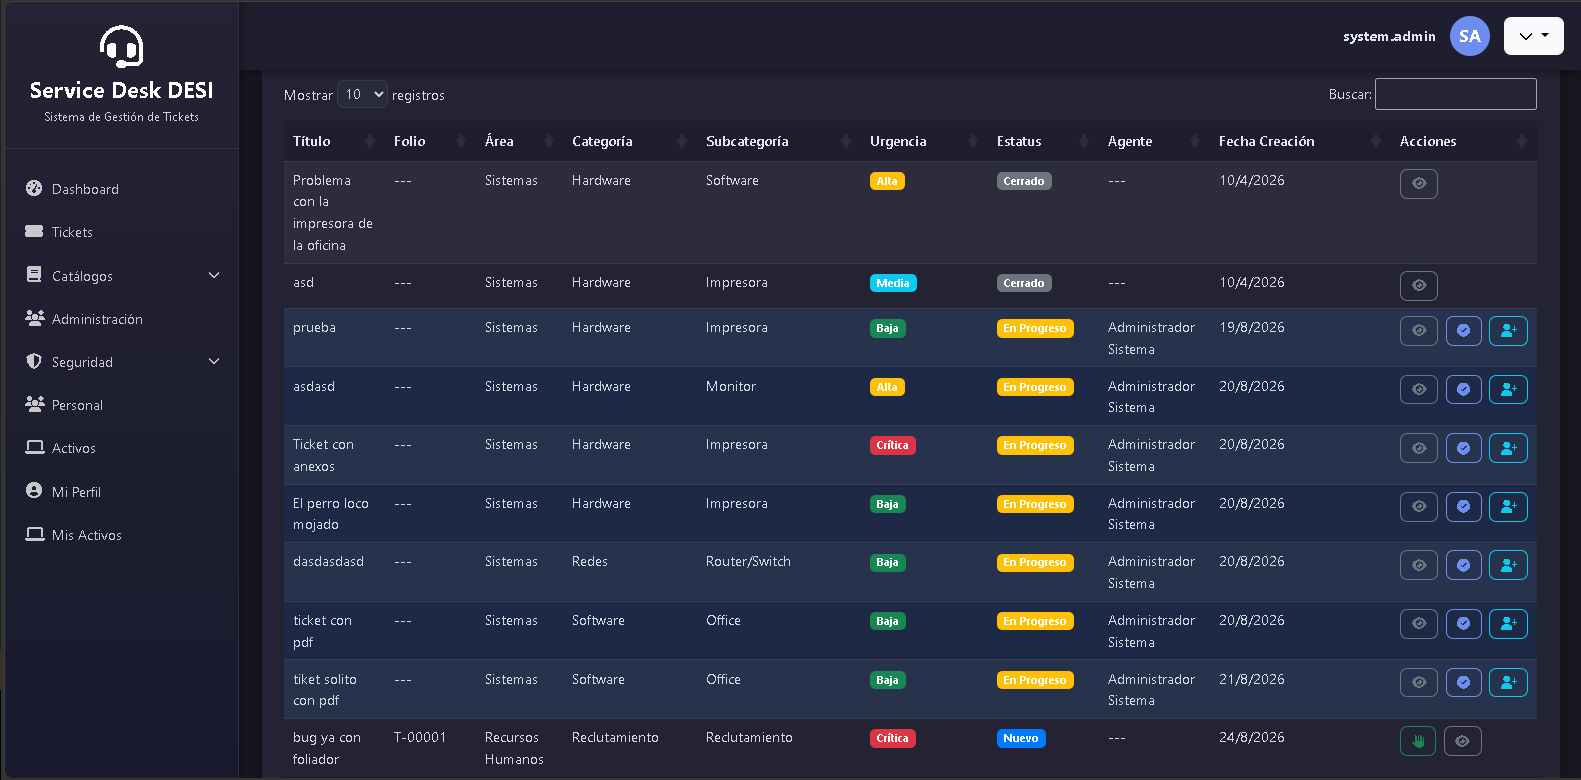Screen dimensions: 1581x780
Task: Resolve the 'ticket con pdf' ticket
Action: (1464, 624)
